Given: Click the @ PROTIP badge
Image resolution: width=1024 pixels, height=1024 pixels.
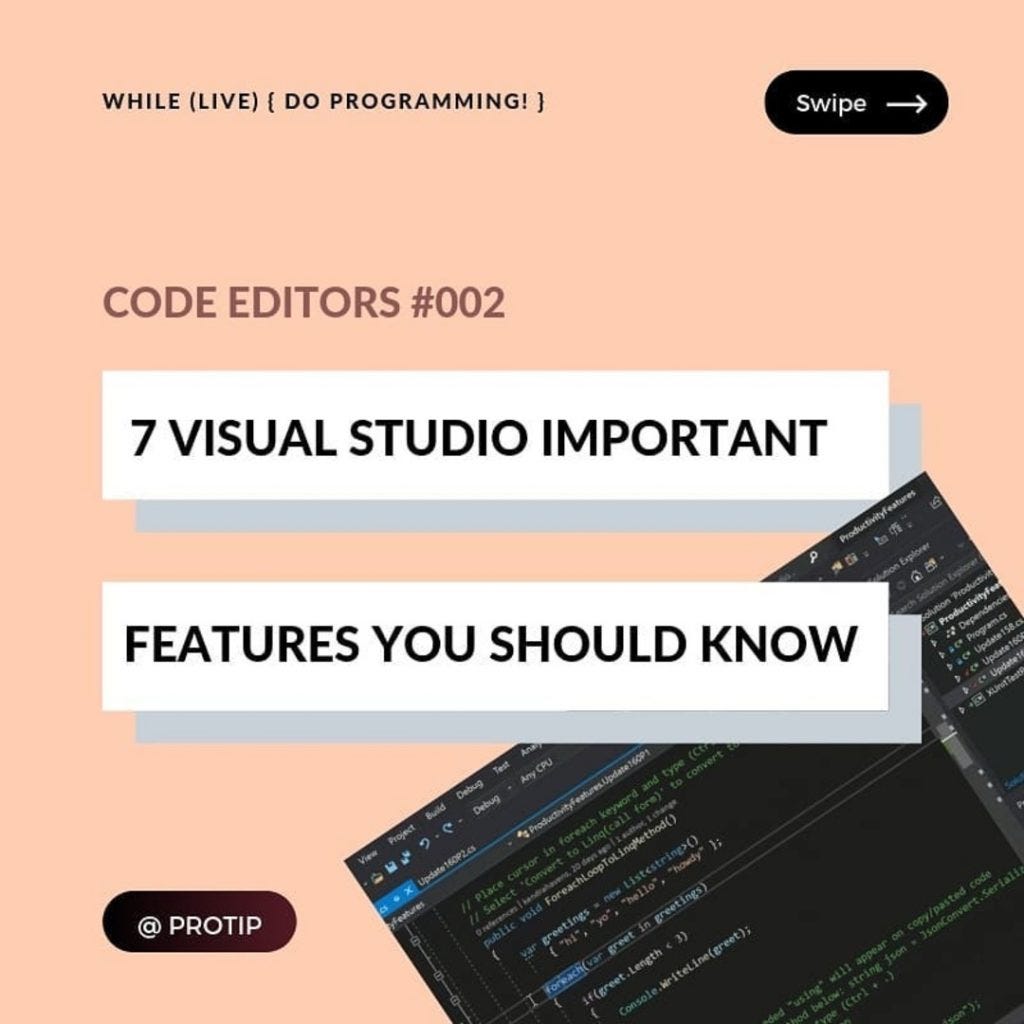Looking at the screenshot, I should [199, 923].
